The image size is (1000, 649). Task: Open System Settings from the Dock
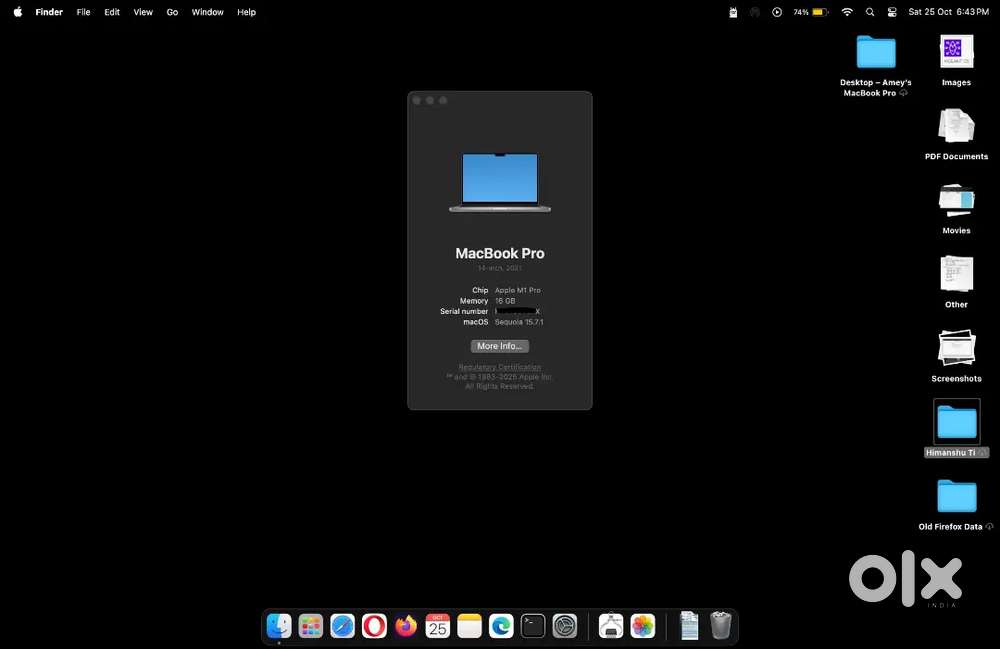coord(565,626)
